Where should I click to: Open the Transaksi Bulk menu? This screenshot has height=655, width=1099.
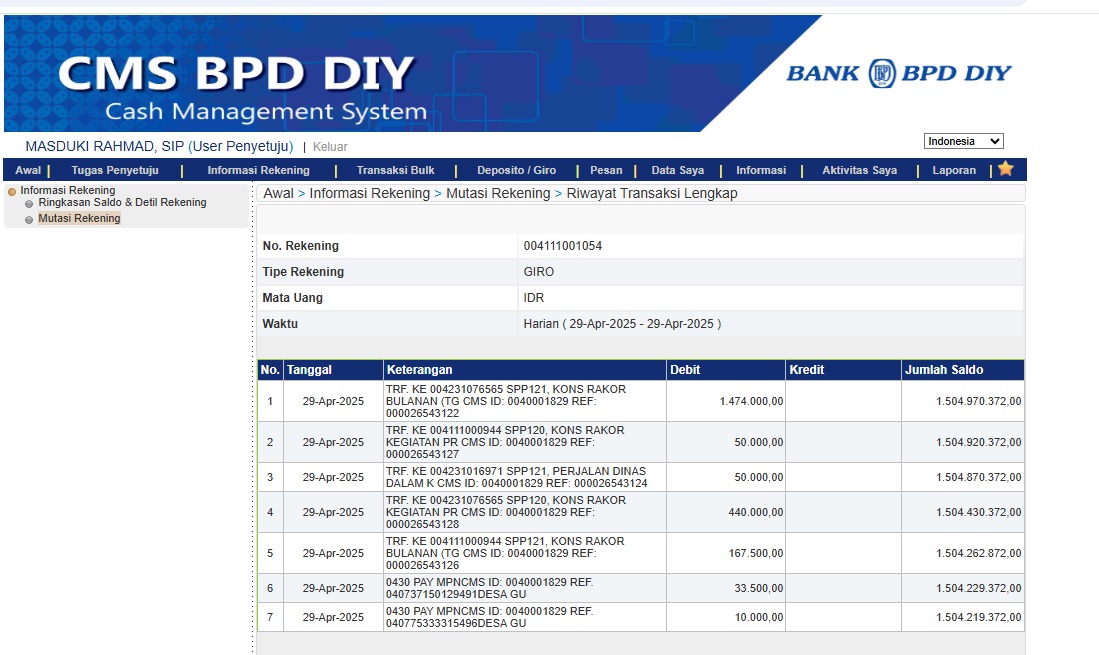[x=395, y=170]
